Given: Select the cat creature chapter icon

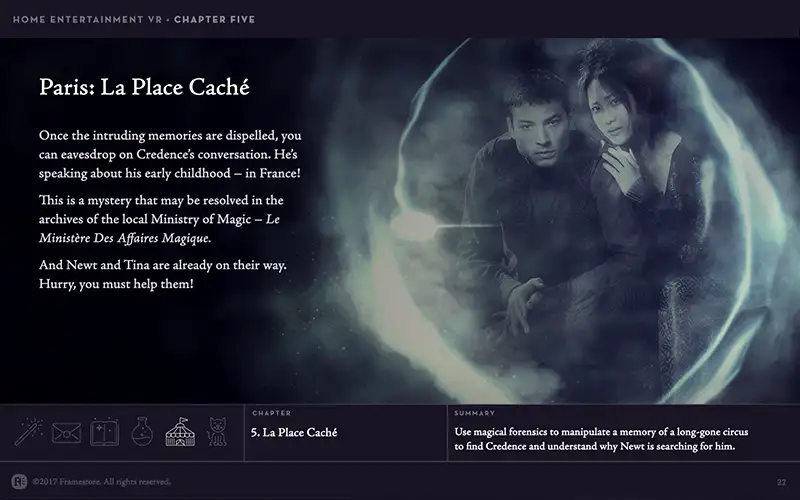Looking at the screenshot, I should (217, 432).
